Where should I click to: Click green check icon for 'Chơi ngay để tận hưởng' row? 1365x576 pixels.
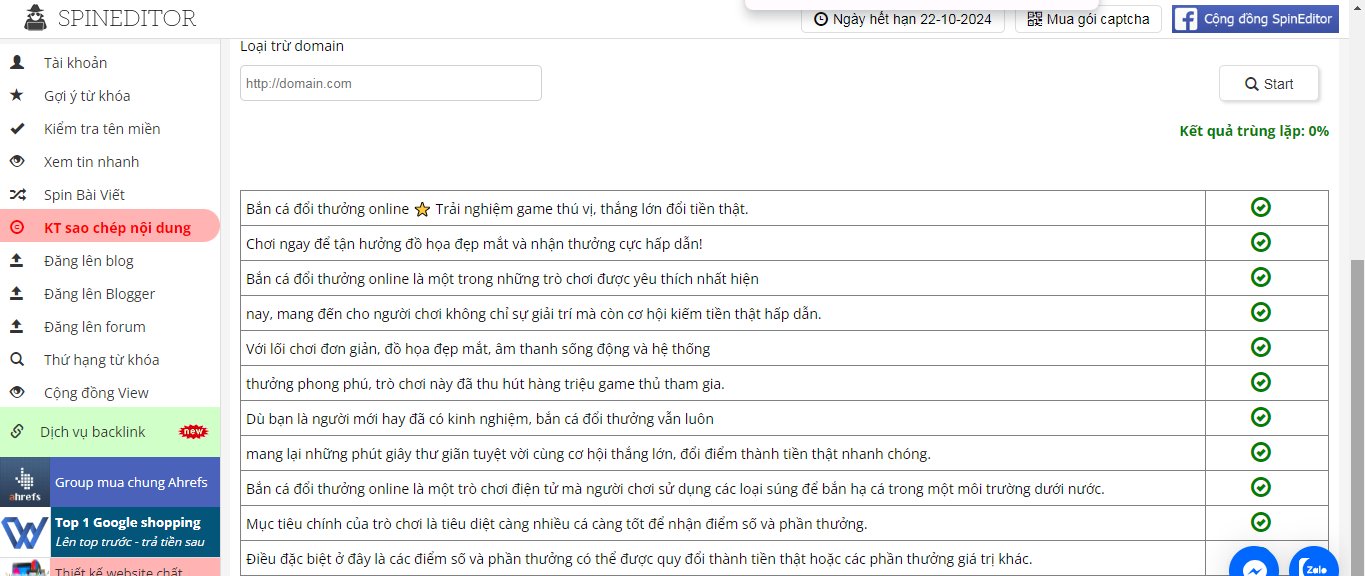pos(1261,242)
